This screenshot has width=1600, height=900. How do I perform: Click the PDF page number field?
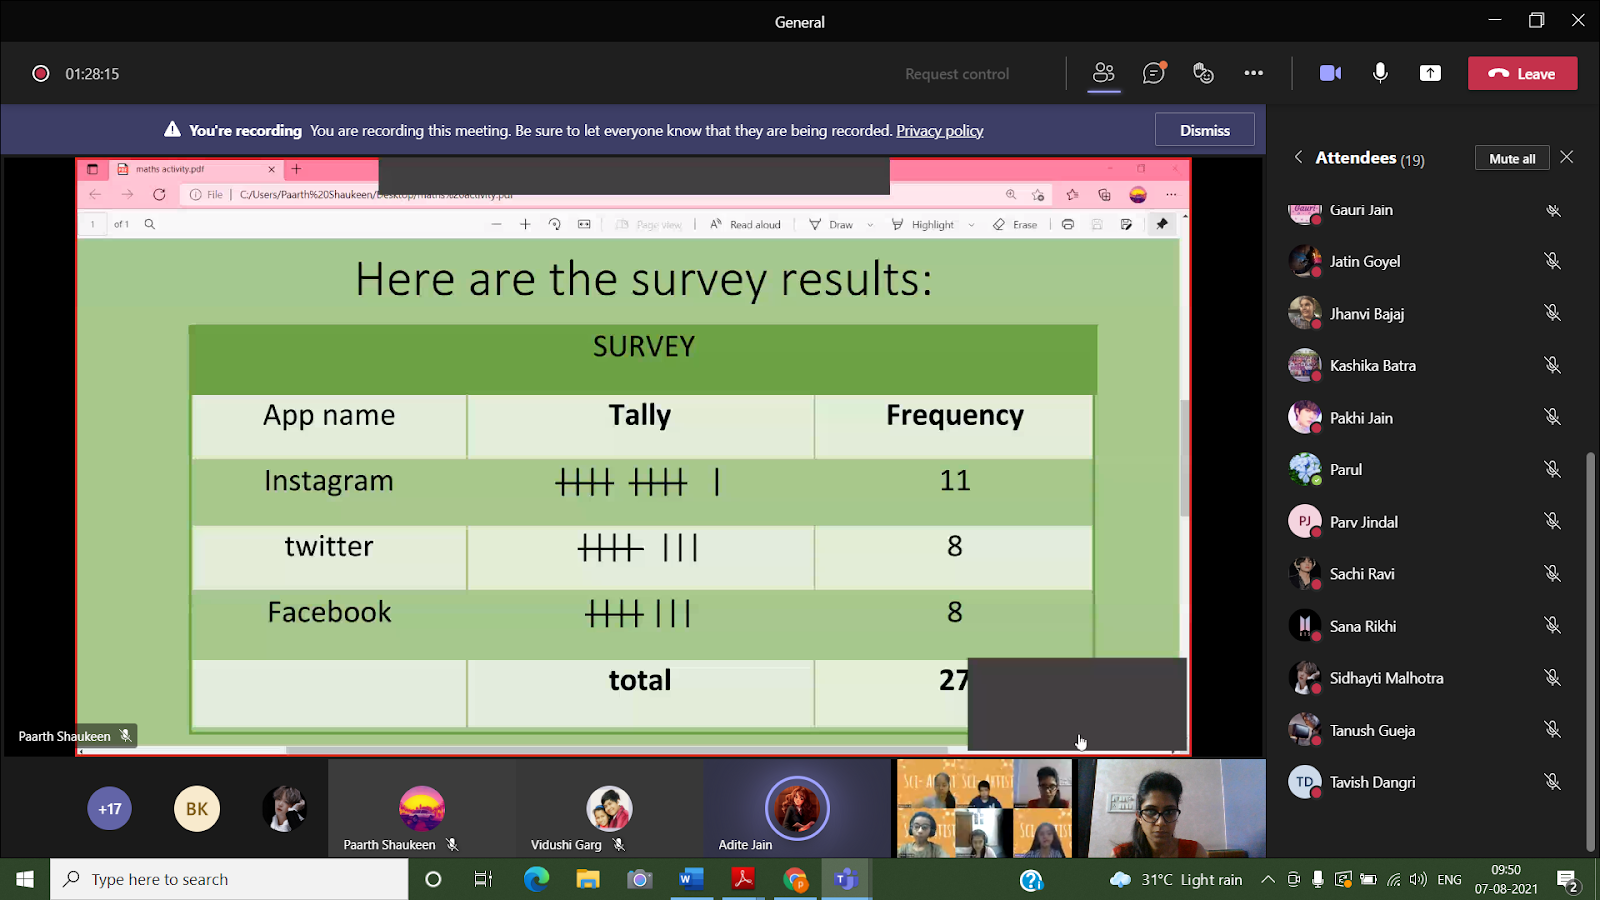[x=93, y=224]
